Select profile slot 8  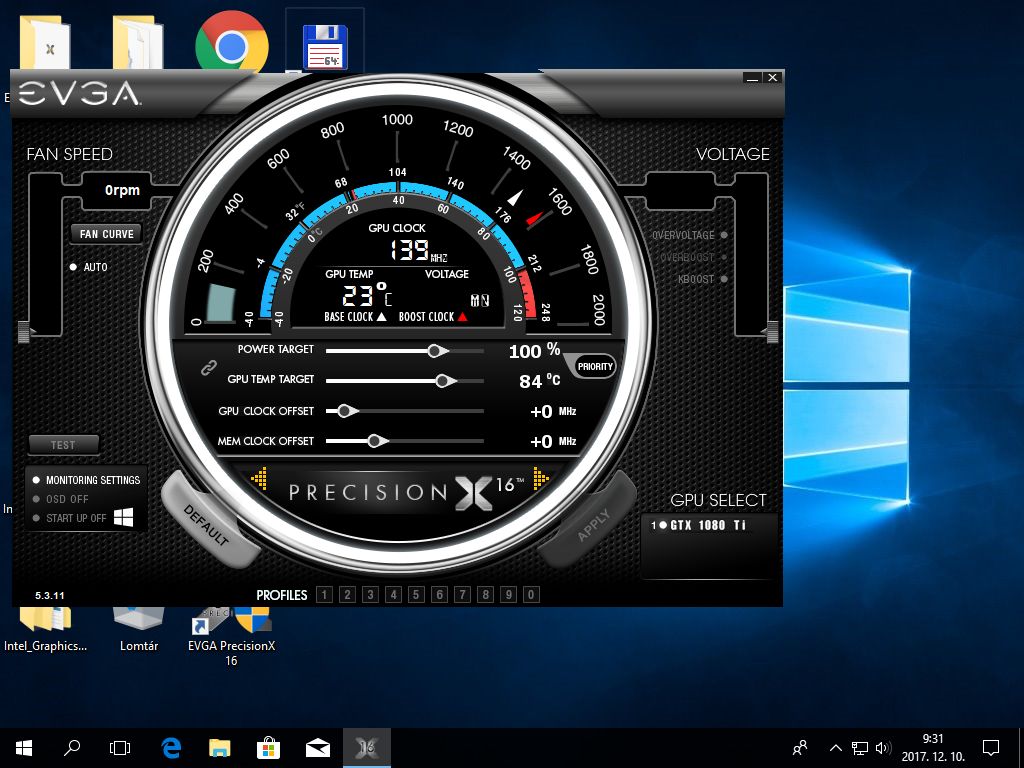(485, 594)
